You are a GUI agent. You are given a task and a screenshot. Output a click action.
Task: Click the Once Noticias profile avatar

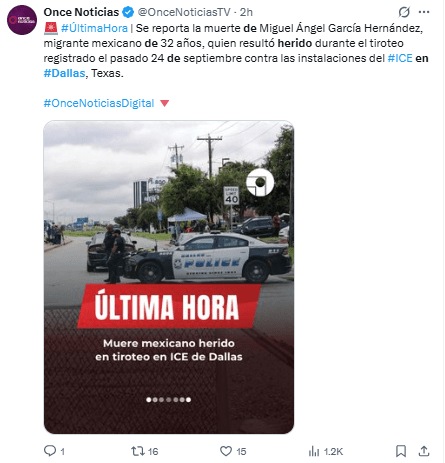point(22,20)
